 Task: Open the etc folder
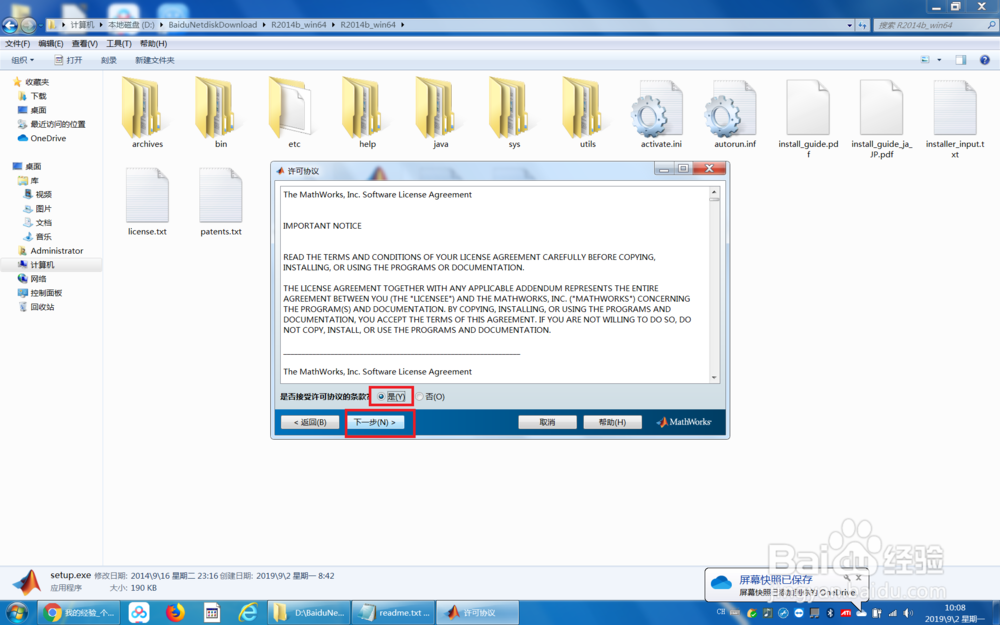coord(293,114)
